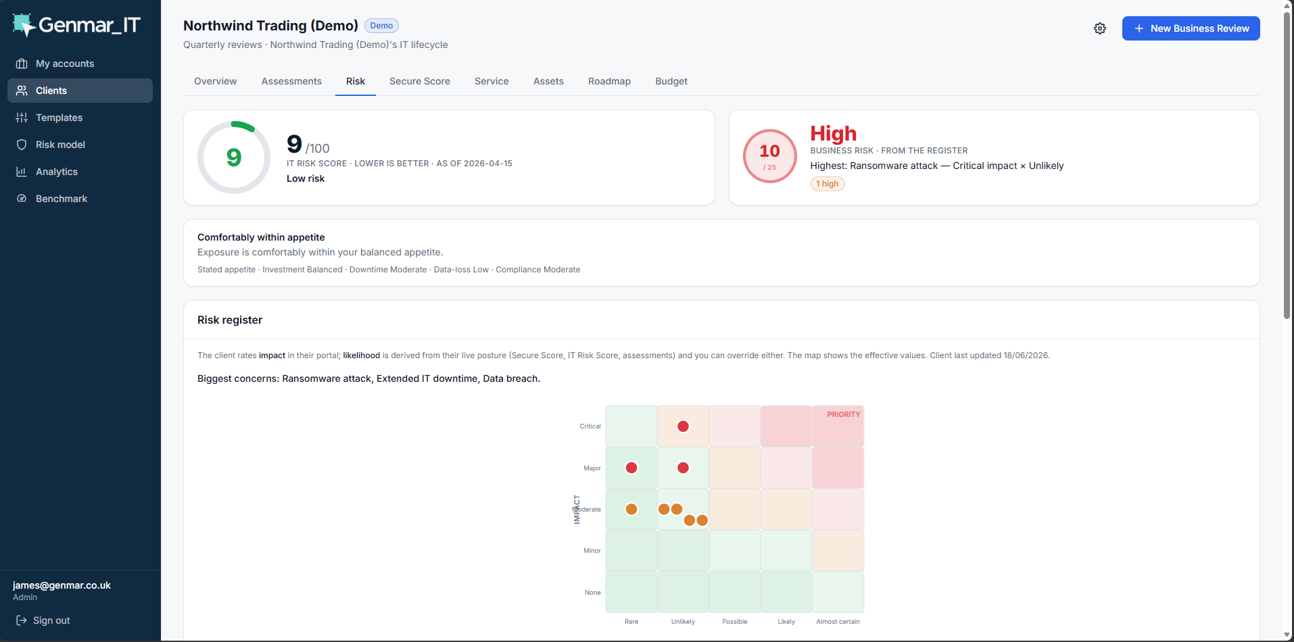Click the 'Biggest concerns' summary line
The width and height of the screenshot is (1294, 642).
tap(369, 379)
